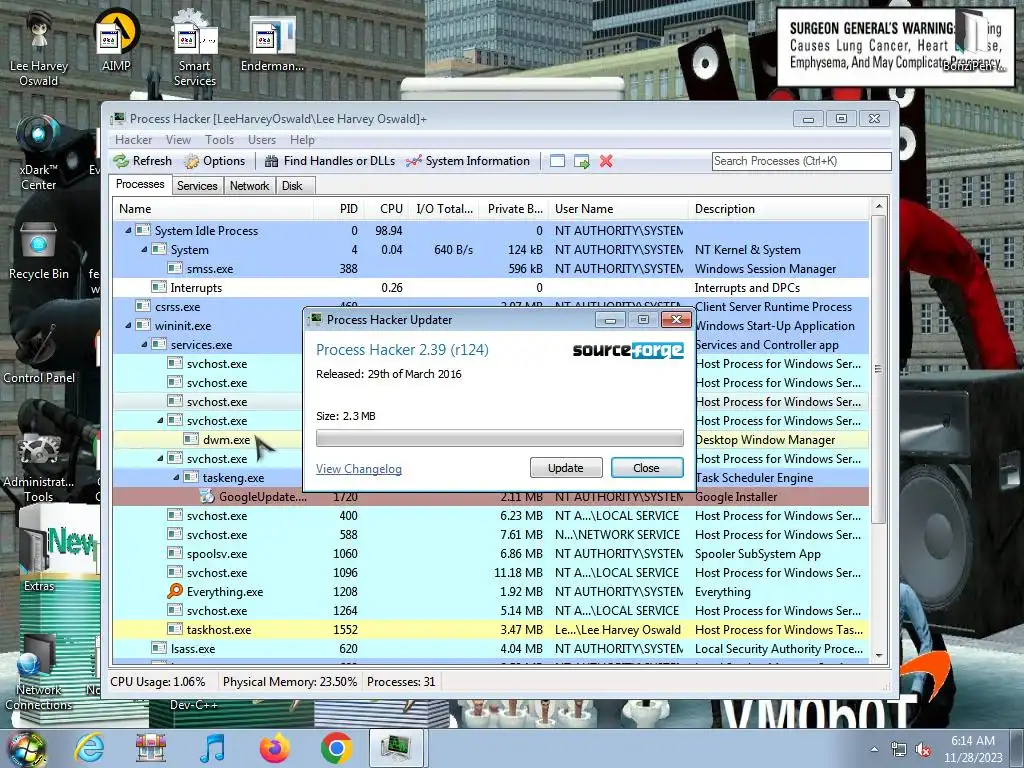Select the Interrupts row
The width and height of the screenshot is (1024, 768).
click(x=491, y=287)
